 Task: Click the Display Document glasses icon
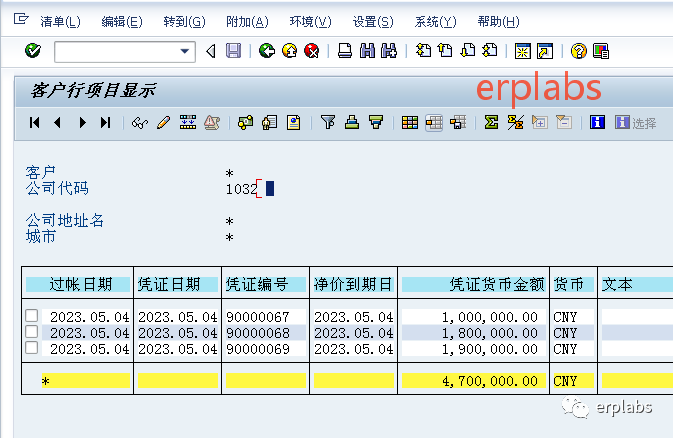click(140, 123)
